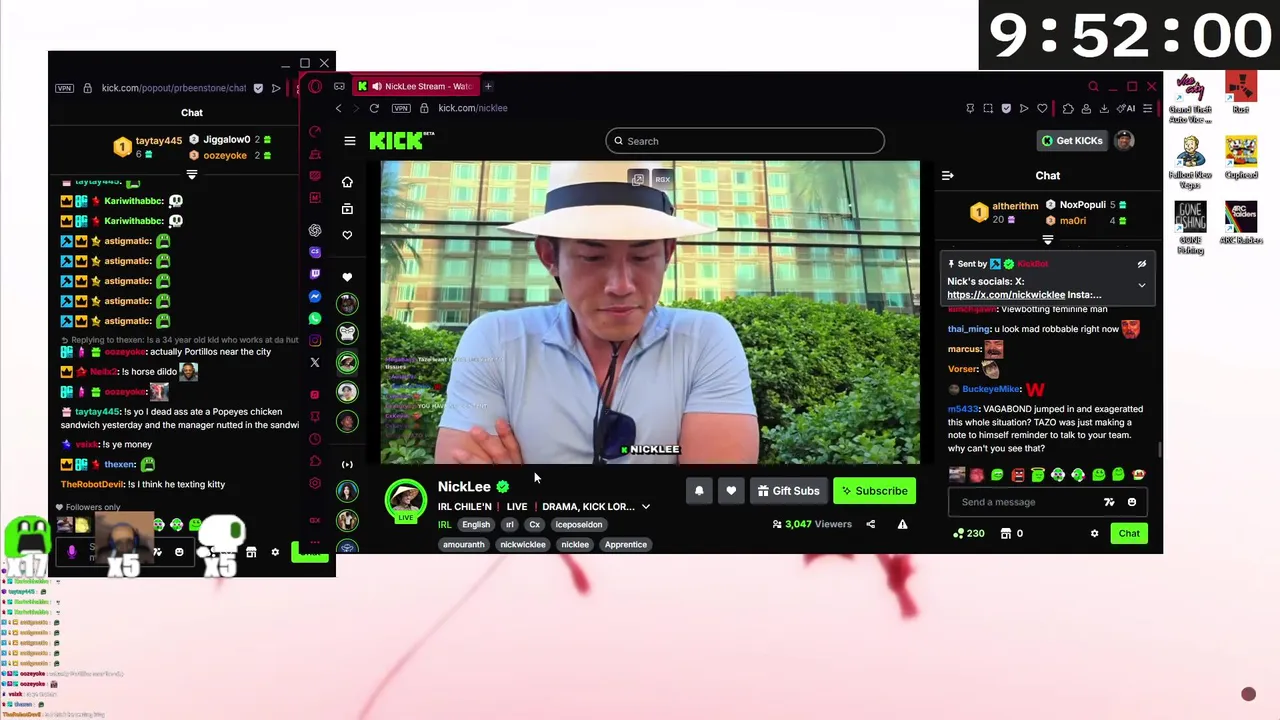
Task: Search tabs with Opera magnifier icon
Action: tap(1093, 87)
